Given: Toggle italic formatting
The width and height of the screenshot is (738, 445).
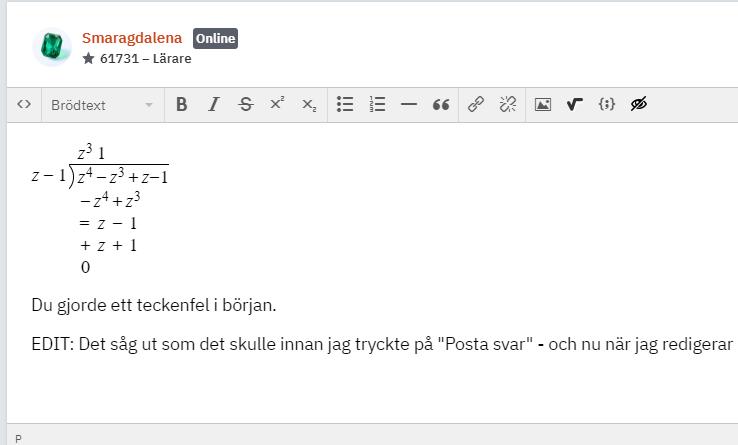Looking at the screenshot, I should pos(213,104).
